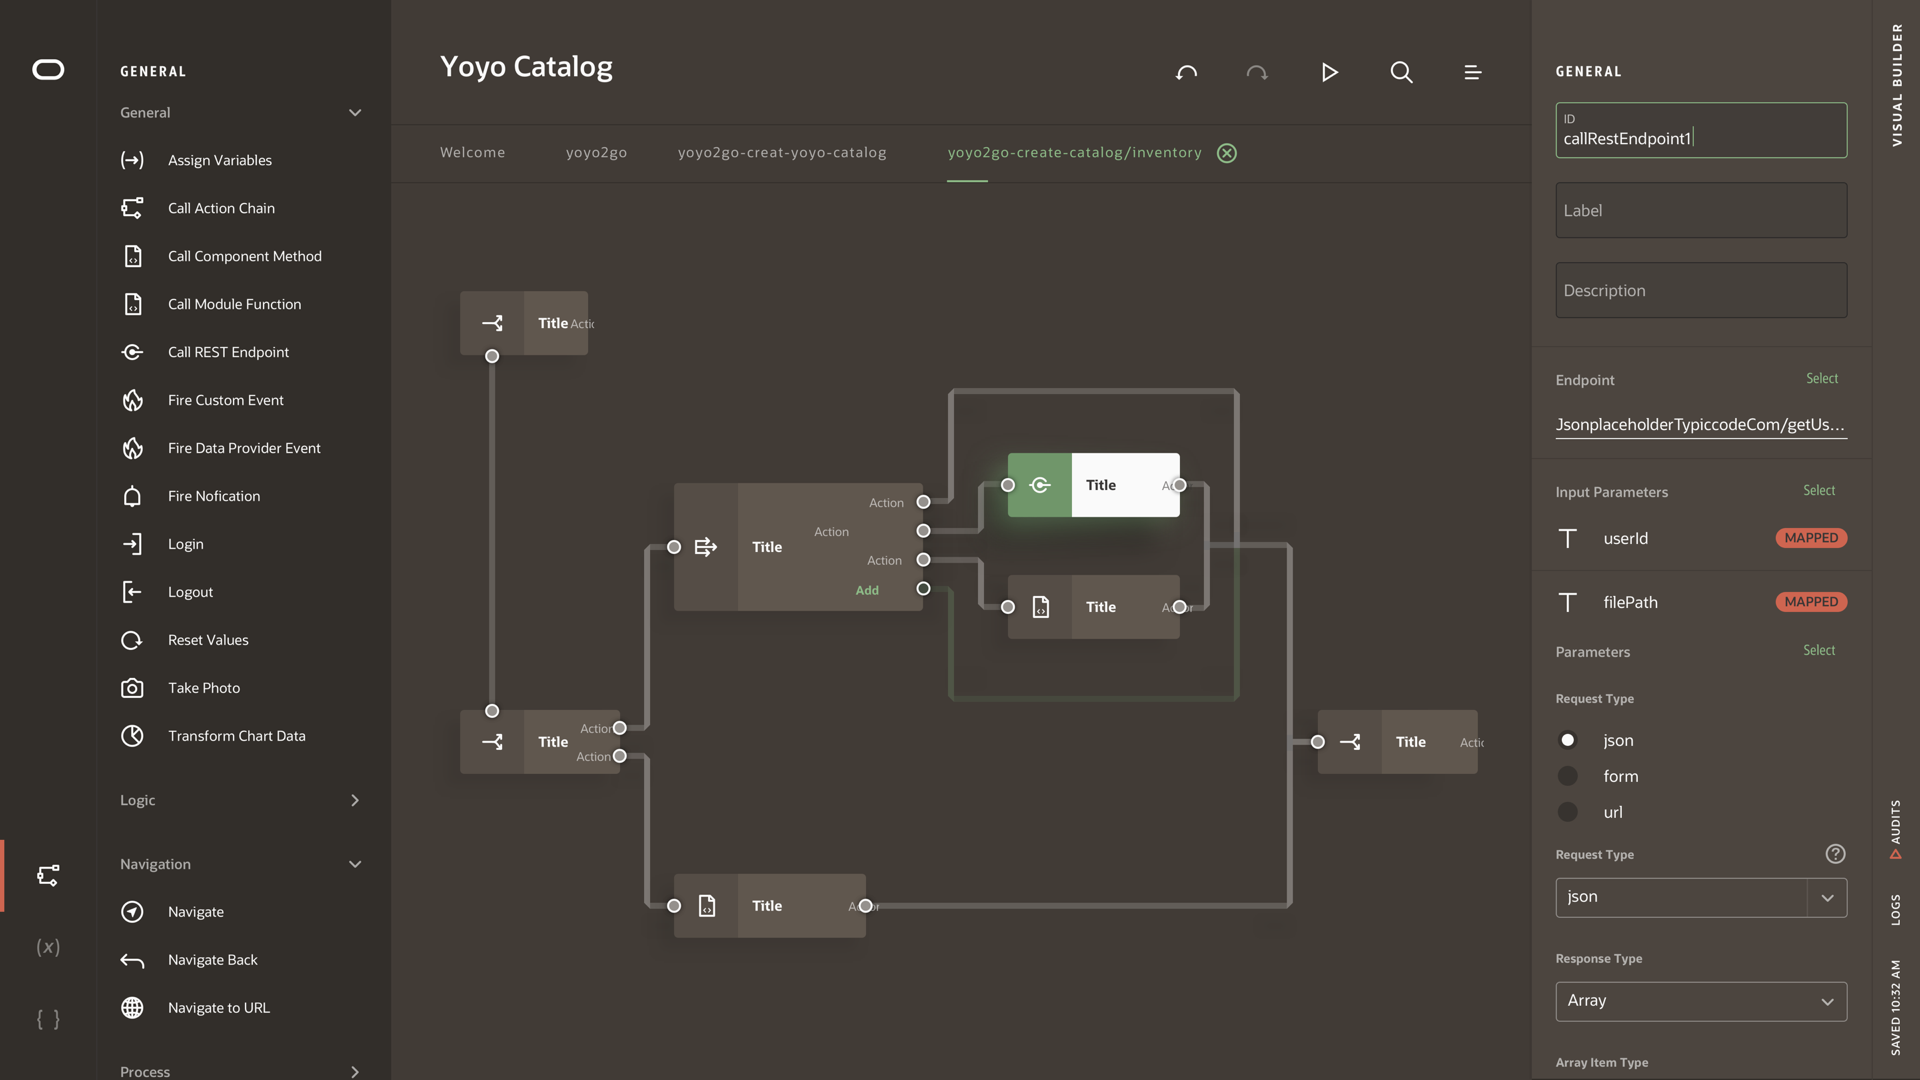The height and width of the screenshot is (1080, 1920).
Task: Collapse the General palette section
Action: pyautogui.click(x=355, y=113)
